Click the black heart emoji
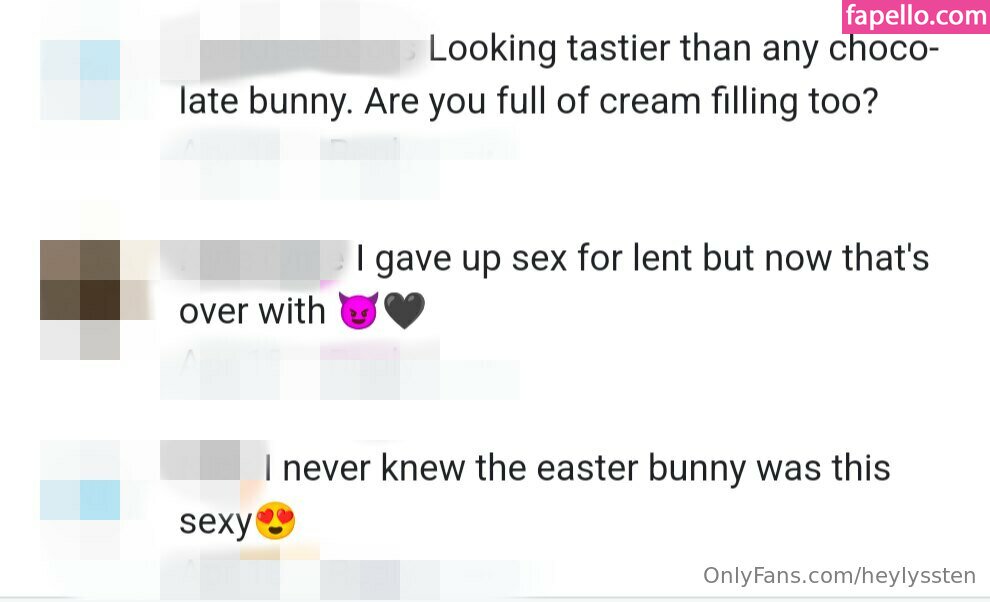This screenshot has width=990, height=602. coord(404,312)
